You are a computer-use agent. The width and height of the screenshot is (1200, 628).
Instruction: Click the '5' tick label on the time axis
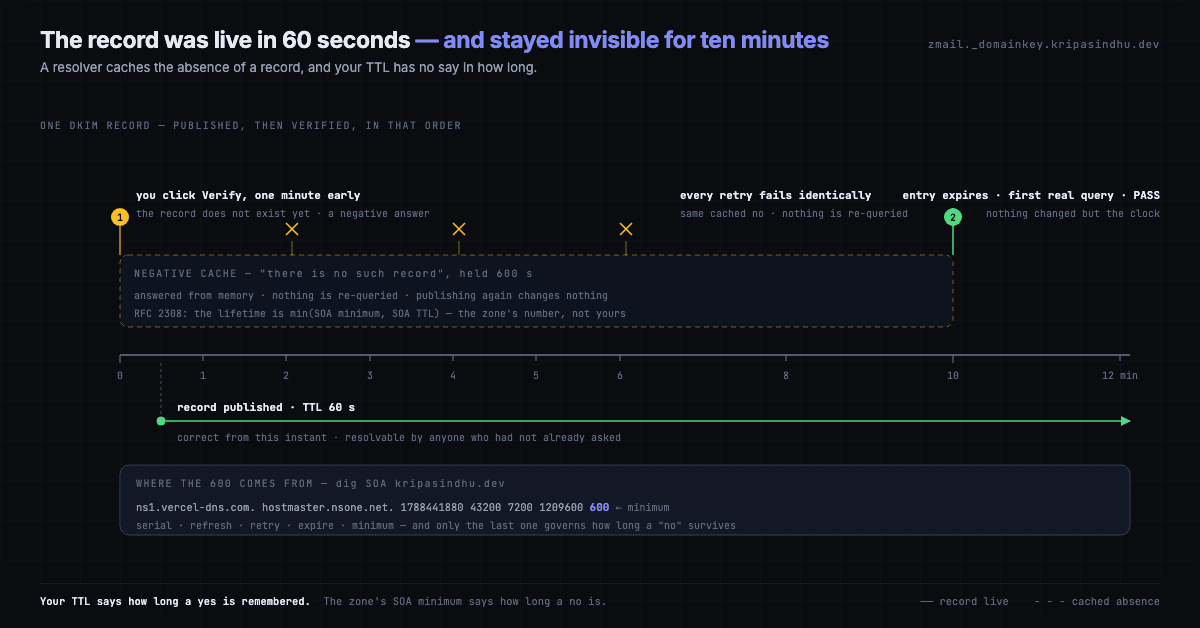(x=536, y=376)
